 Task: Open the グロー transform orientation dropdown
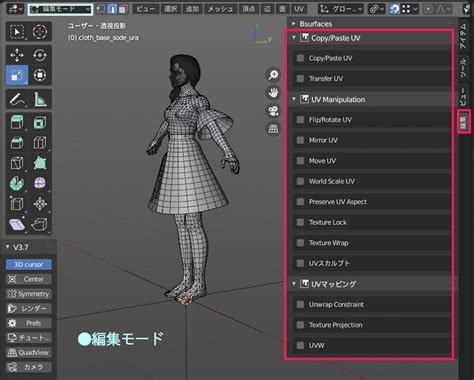tap(341, 9)
